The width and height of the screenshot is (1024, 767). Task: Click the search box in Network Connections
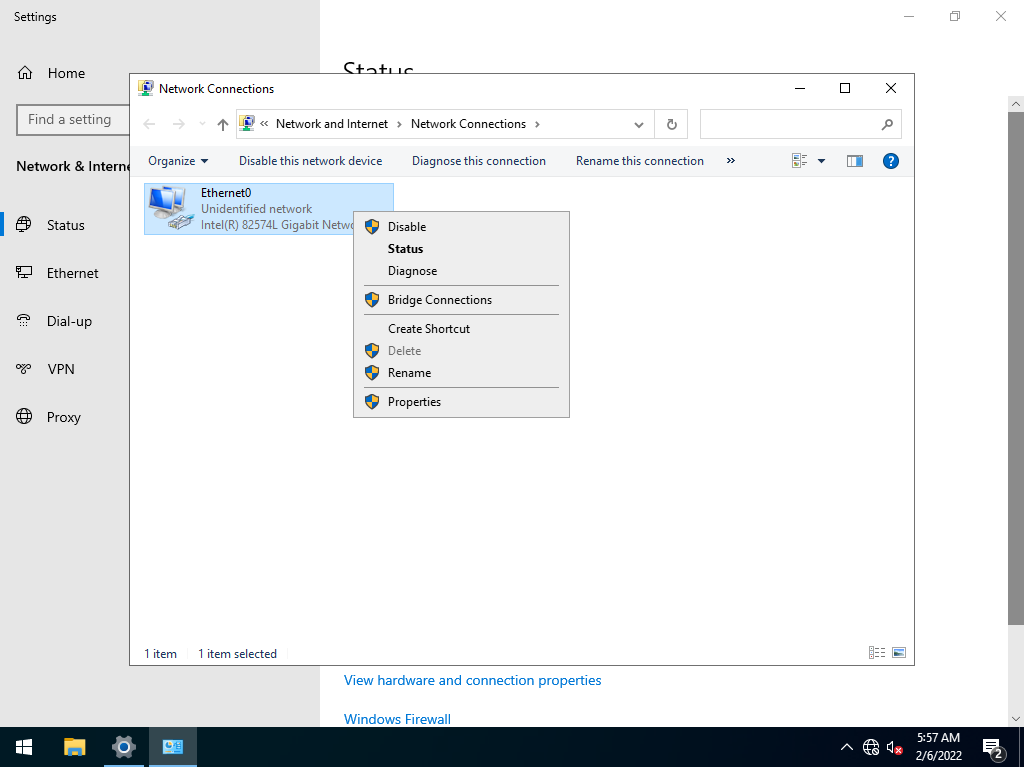point(800,124)
